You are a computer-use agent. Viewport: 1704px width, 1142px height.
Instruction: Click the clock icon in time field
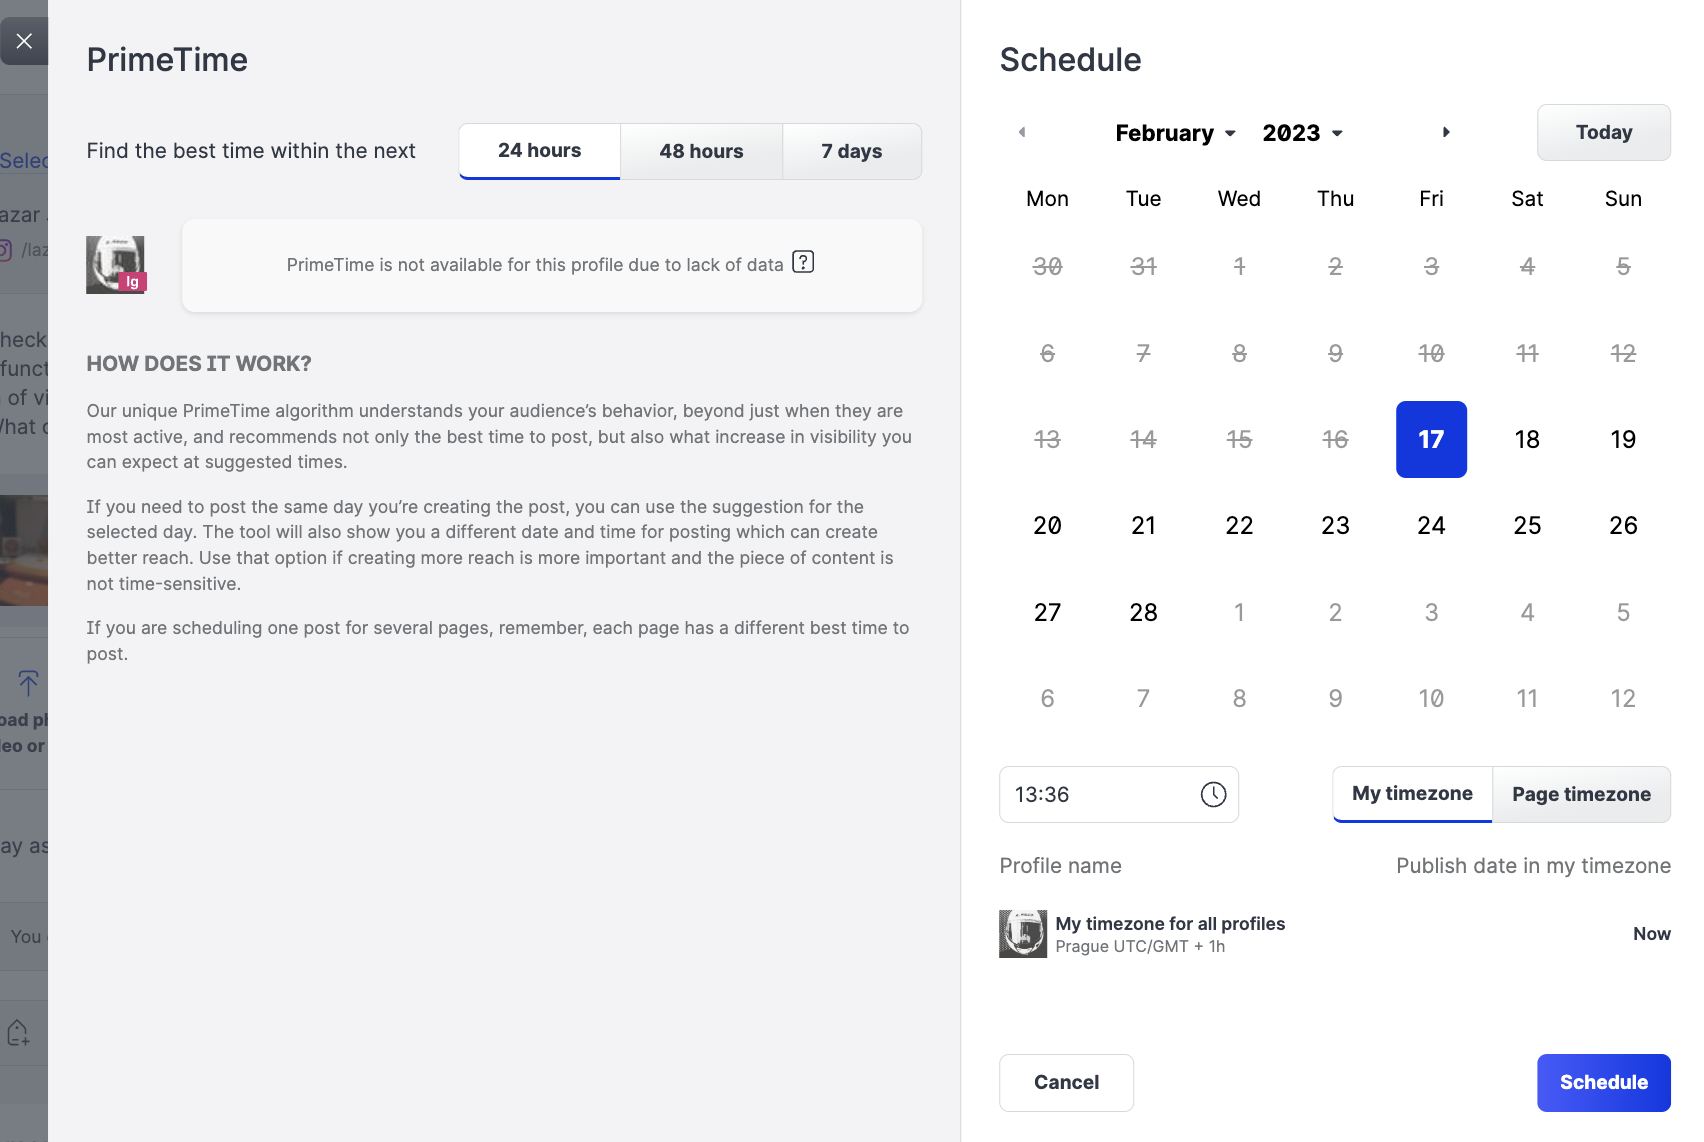[1213, 795]
